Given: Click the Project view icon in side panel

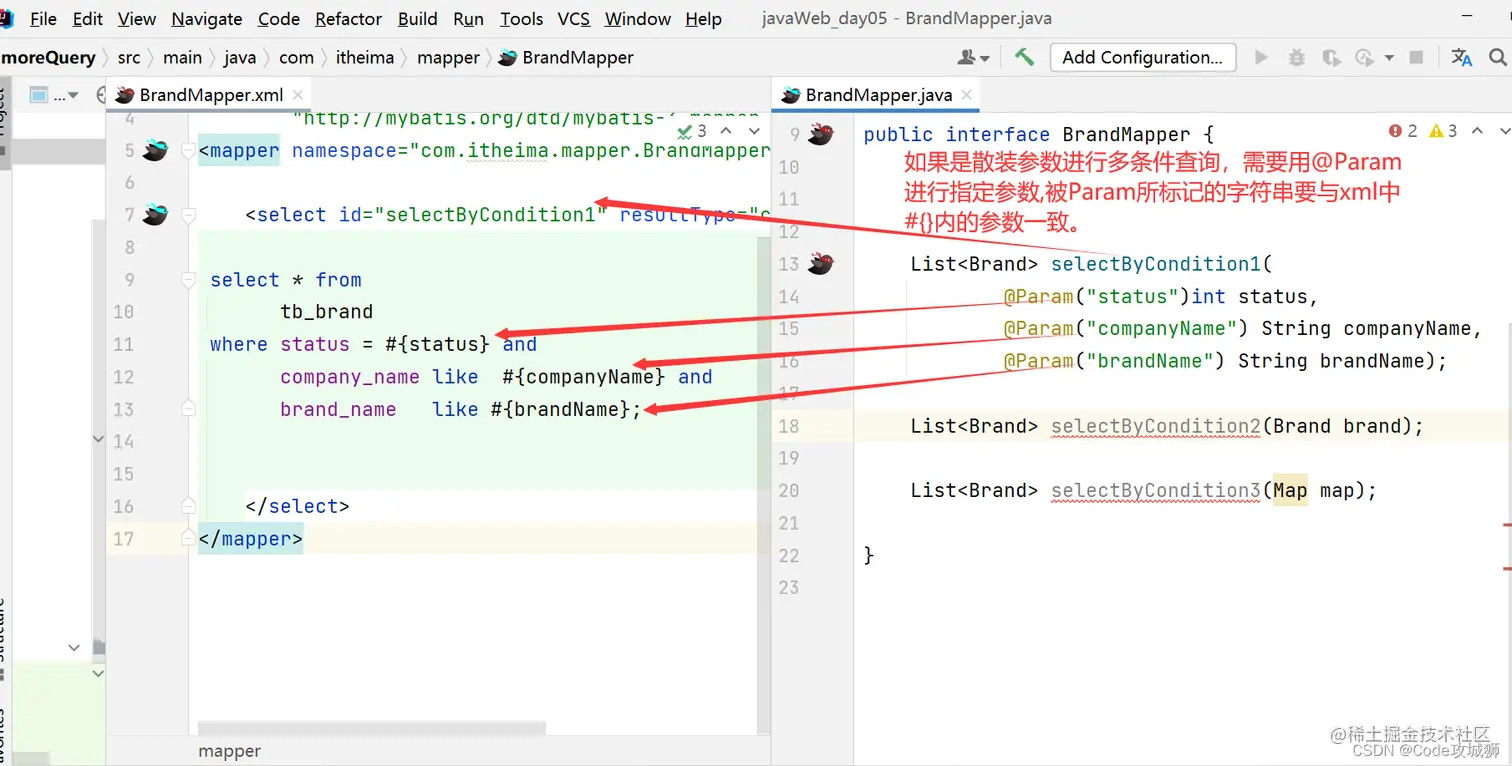Looking at the screenshot, I should [39, 96].
